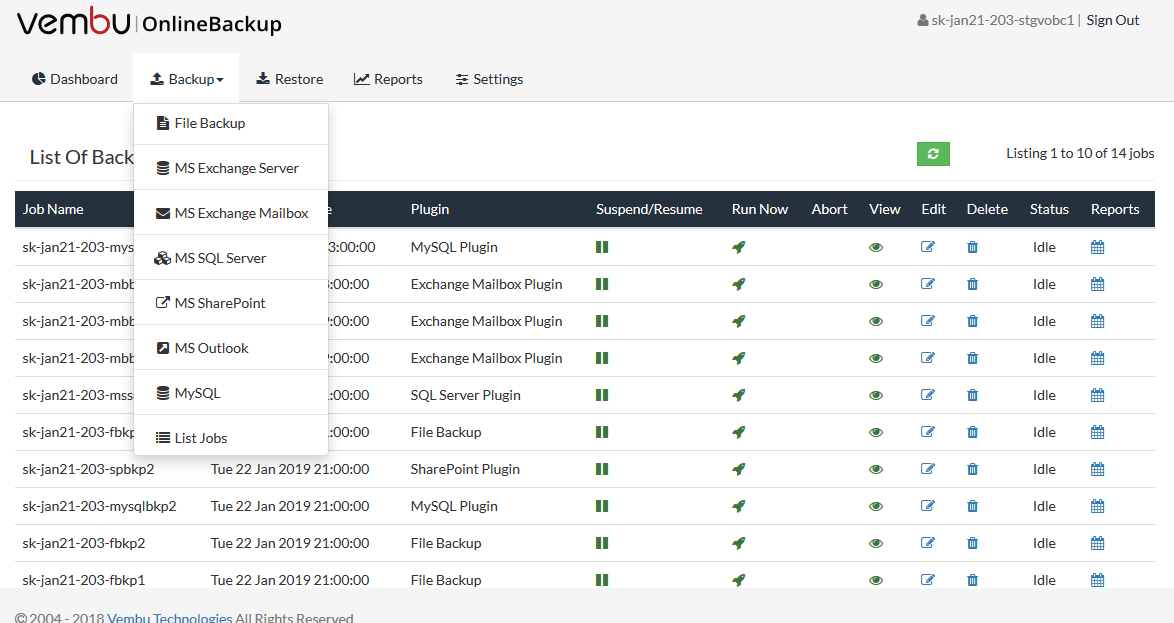Select the sk-jan21-203-fbkp1 job name
The image size is (1174, 623).
pyautogui.click(x=84, y=580)
